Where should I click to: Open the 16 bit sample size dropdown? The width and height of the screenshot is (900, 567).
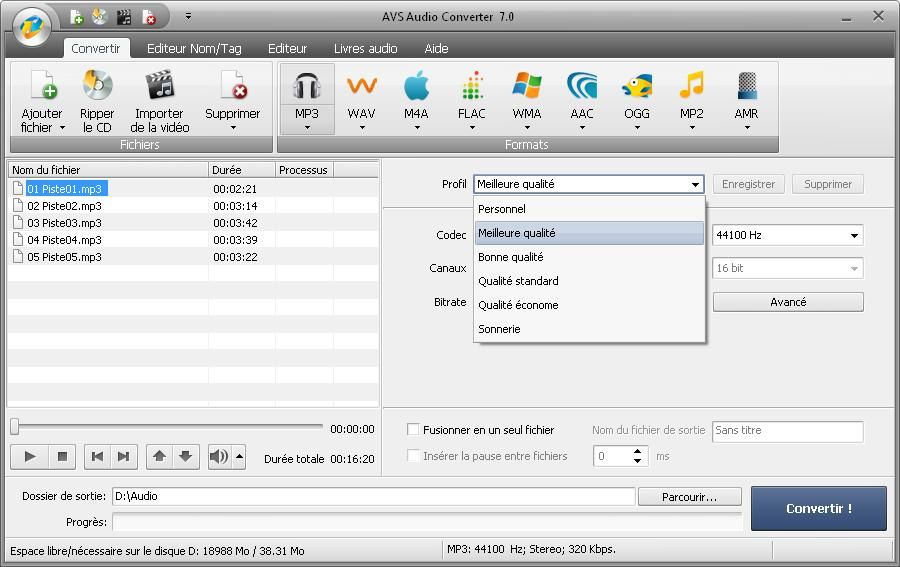pyautogui.click(x=788, y=268)
